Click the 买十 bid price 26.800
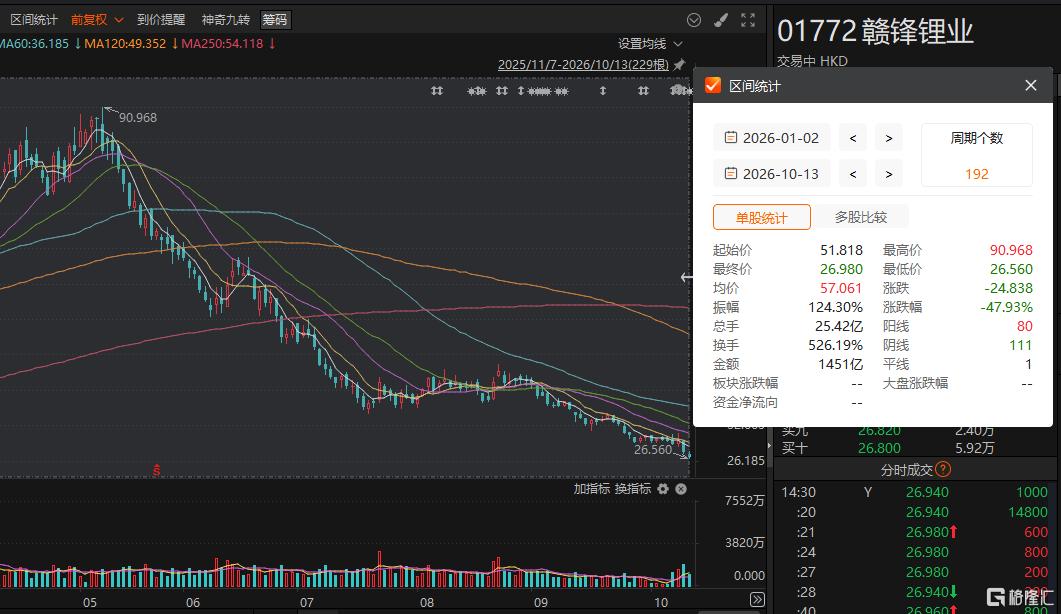This screenshot has width=1061, height=614. pyautogui.click(x=879, y=448)
